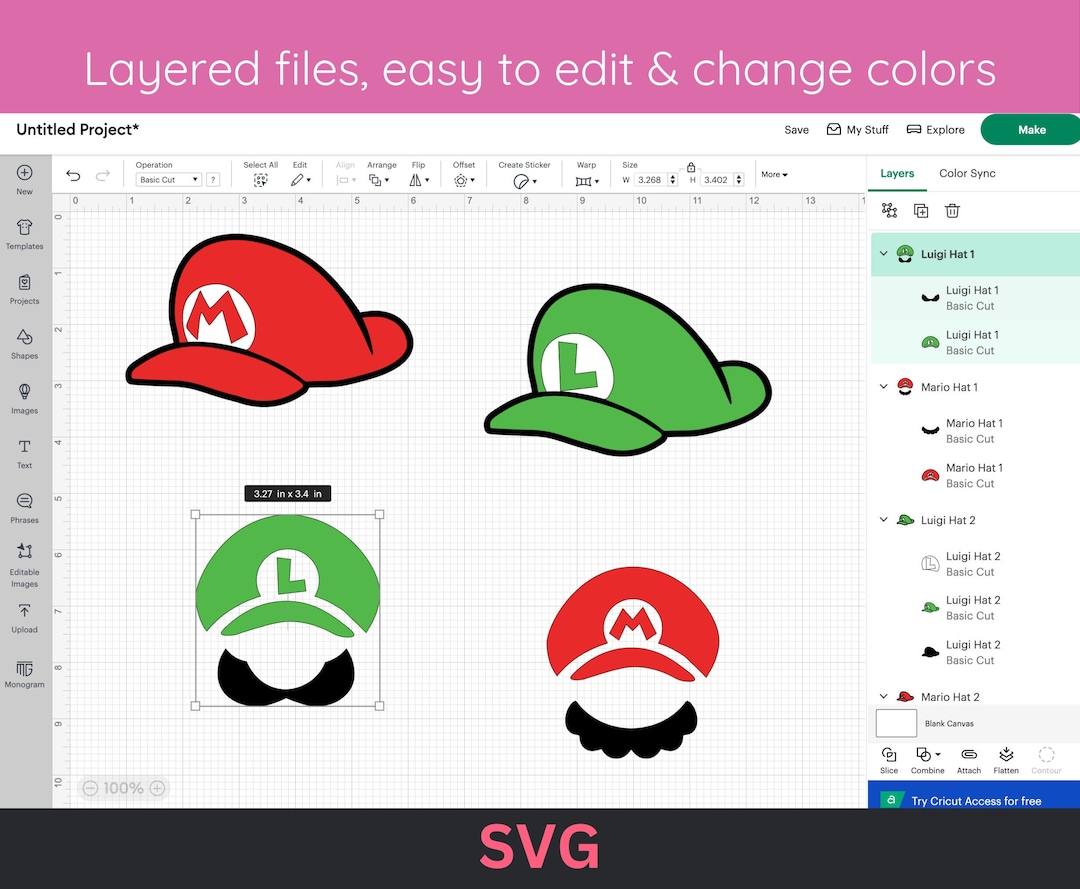Click Try Cricut Access for free banner
Image resolution: width=1080 pixels, height=889 pixels.
click(x=974, y=800)
